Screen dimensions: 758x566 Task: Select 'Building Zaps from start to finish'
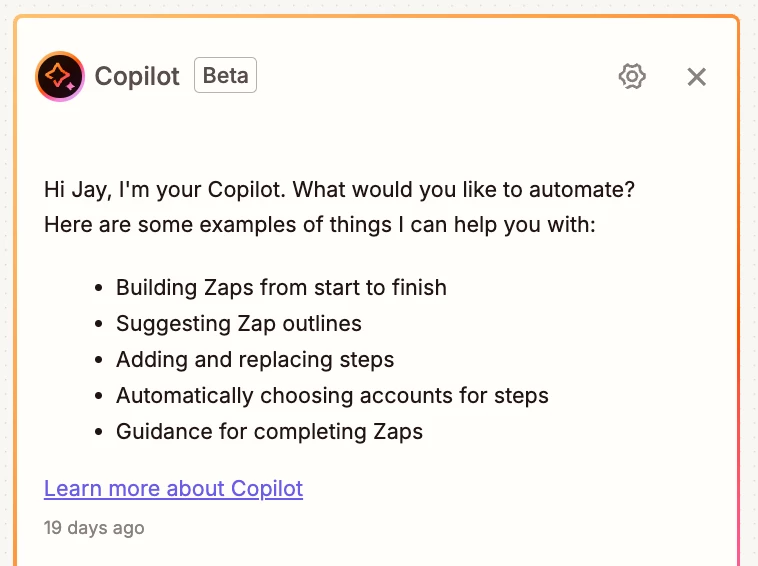(281, 288)
